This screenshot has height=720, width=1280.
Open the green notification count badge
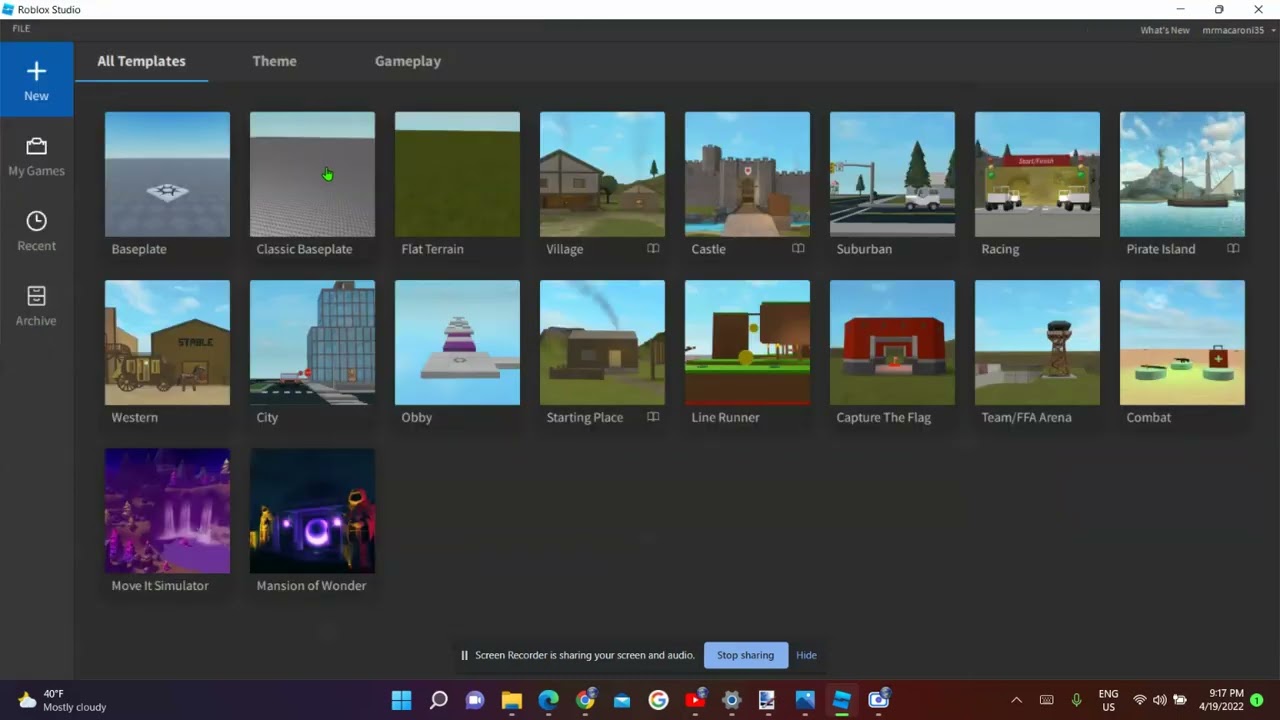pyautogui.click(x=1257, y=700)
